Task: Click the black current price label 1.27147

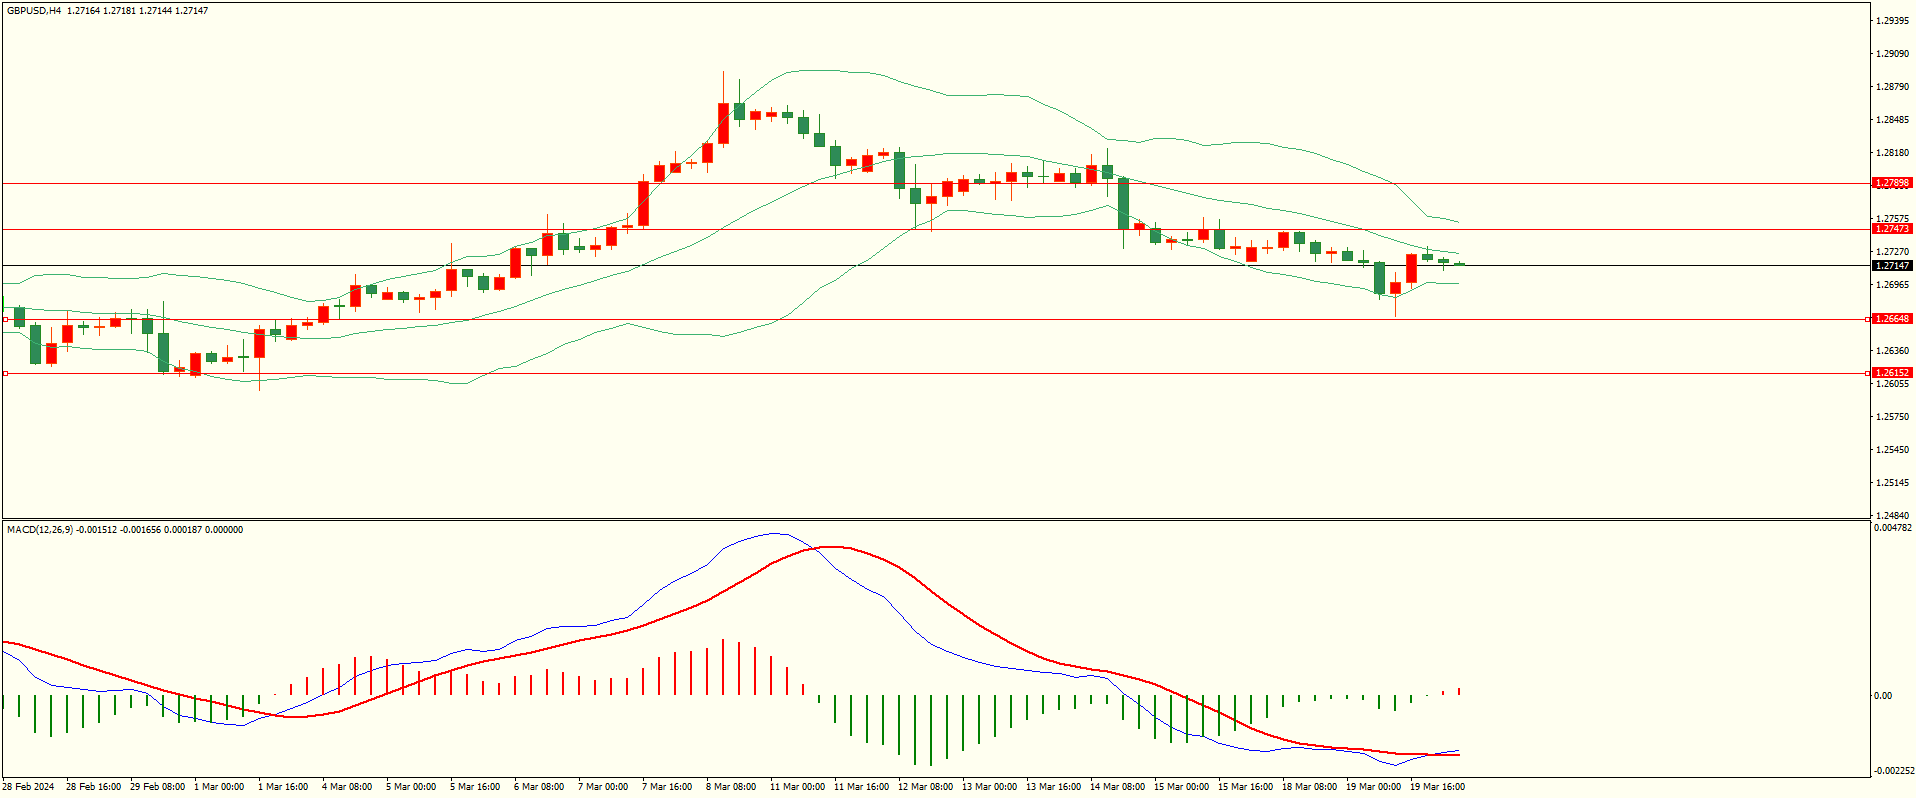Action: pyautogui.click(x=1891, y=266)
